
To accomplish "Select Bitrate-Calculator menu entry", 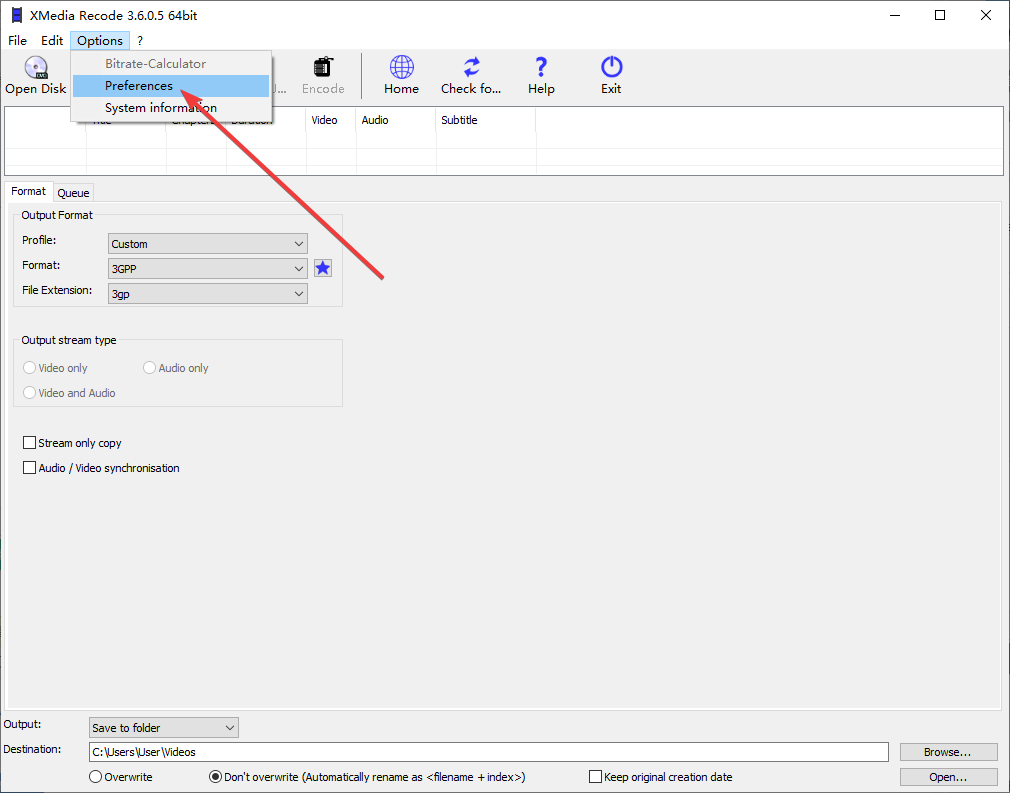I will 171,64.
